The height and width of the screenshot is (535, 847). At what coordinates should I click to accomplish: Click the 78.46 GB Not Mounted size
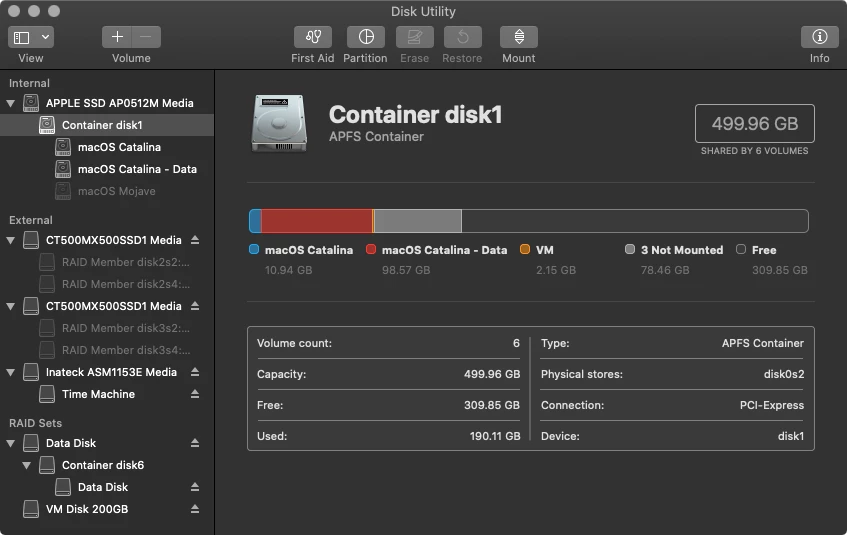tap(665, 270)
